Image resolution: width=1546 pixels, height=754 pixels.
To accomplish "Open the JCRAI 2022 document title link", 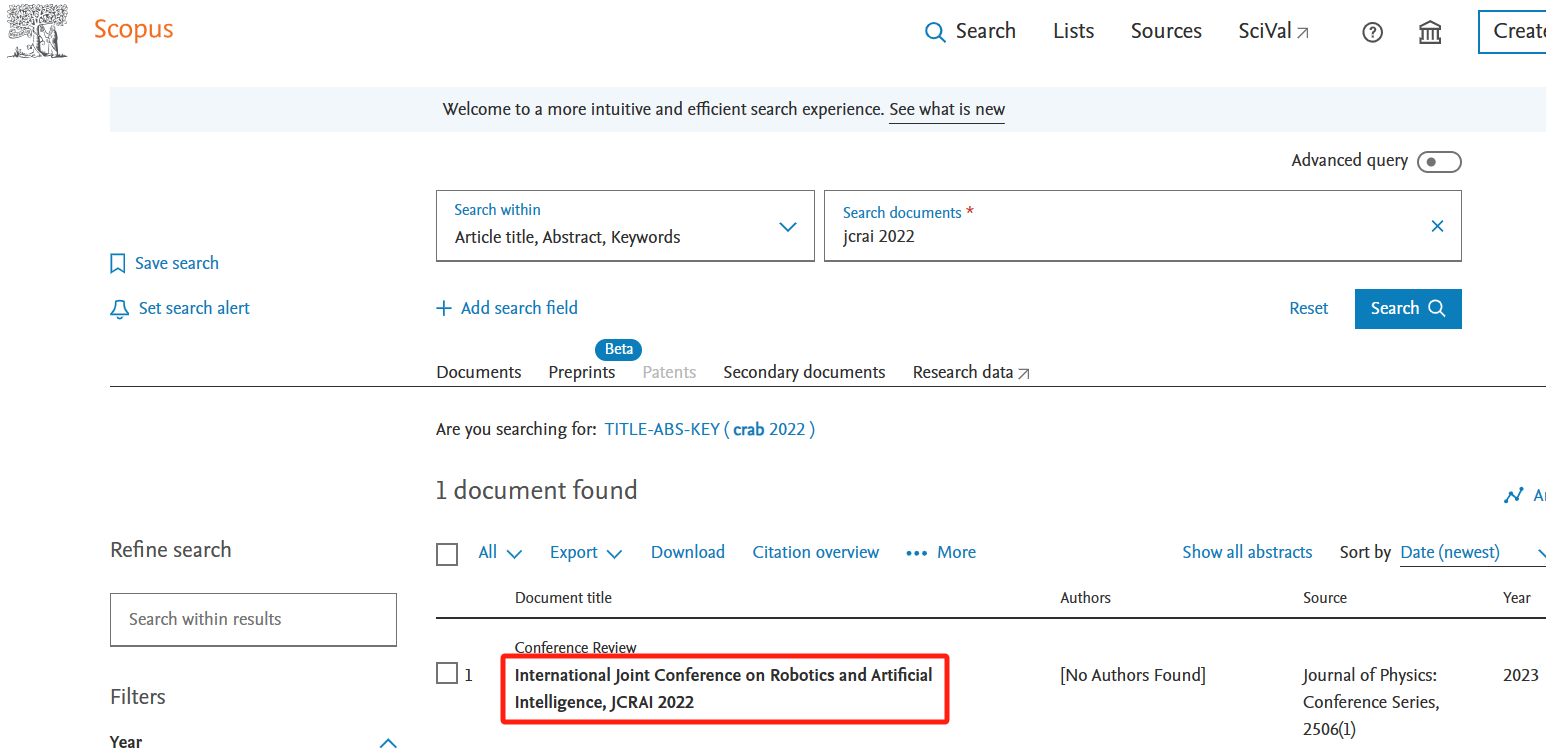I will [x=723, y=688].
